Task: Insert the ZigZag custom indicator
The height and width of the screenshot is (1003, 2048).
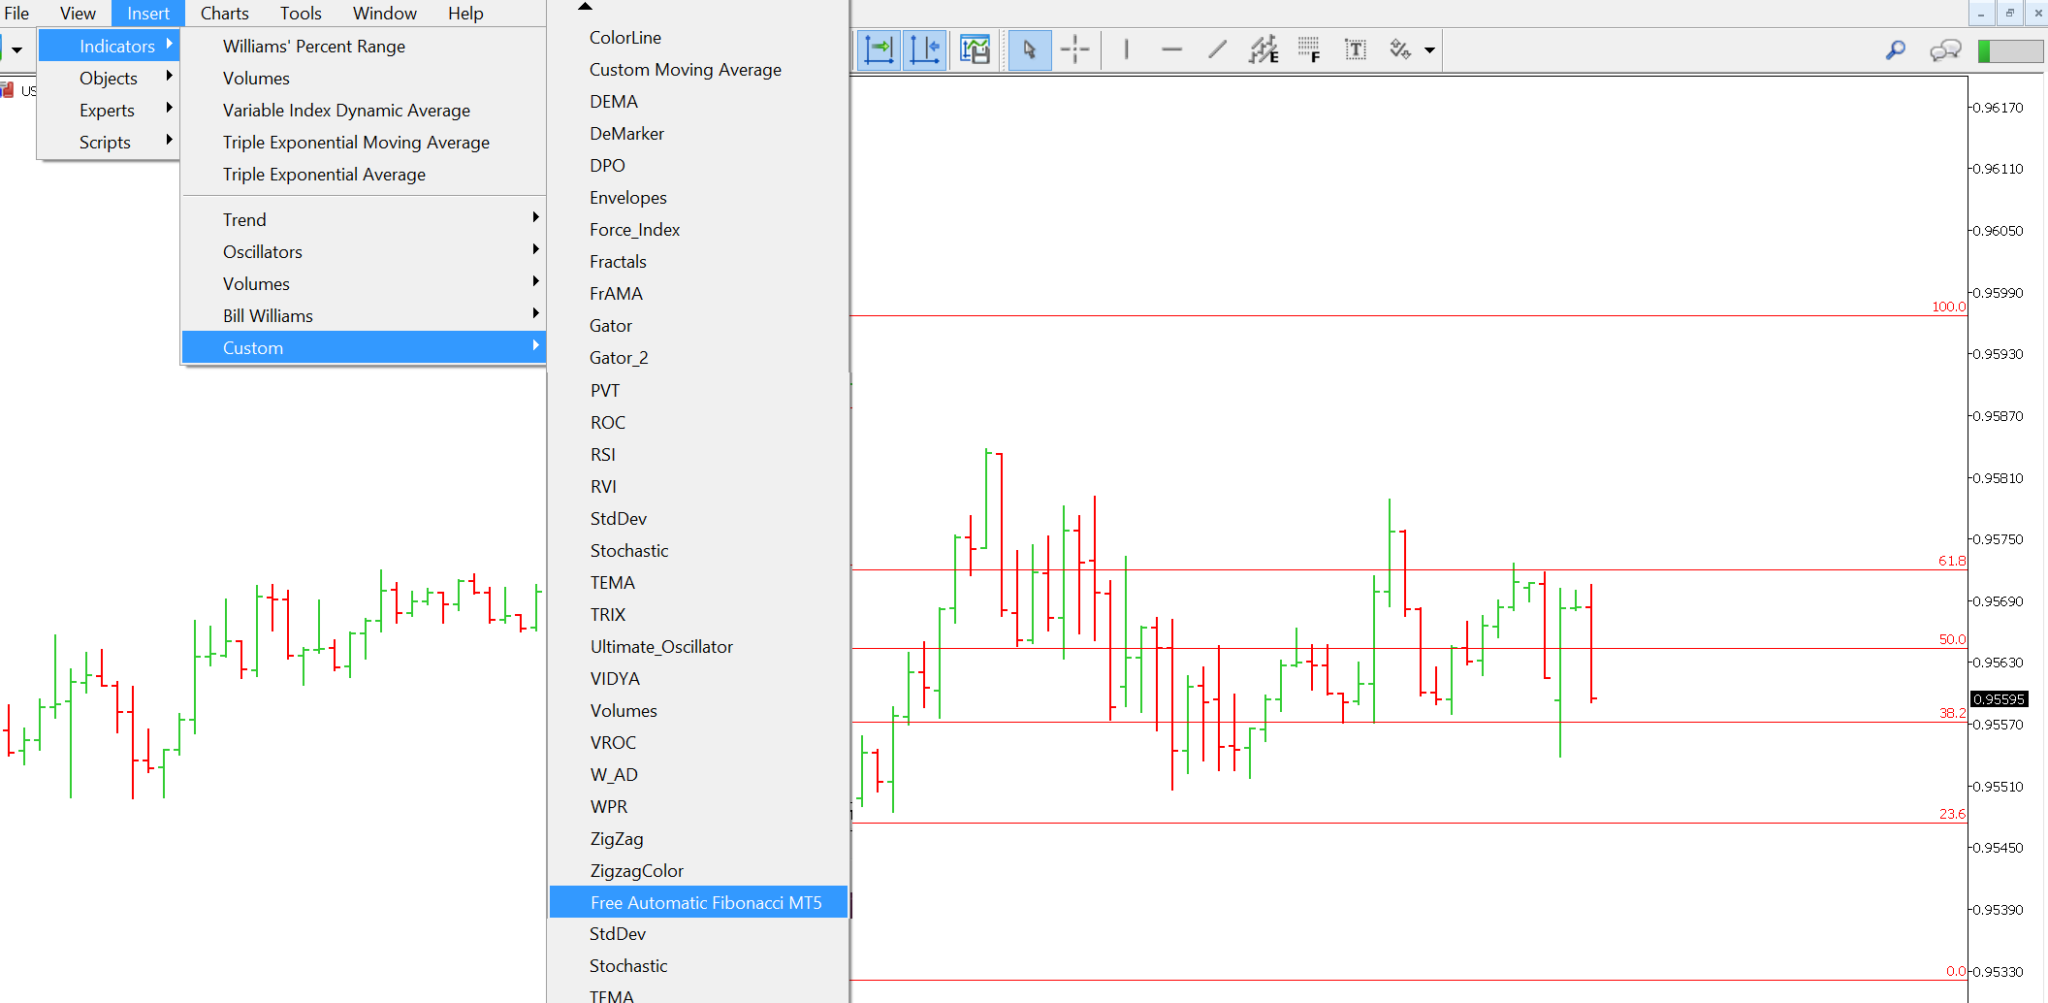Action: click(x=616, y=838)
